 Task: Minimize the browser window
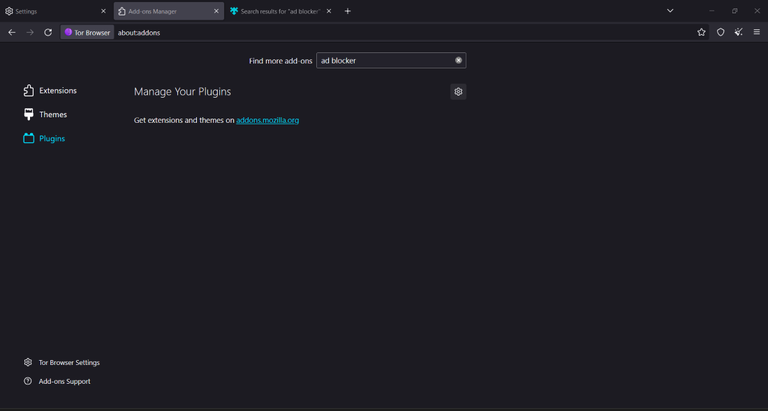click(x=712, y=11)
